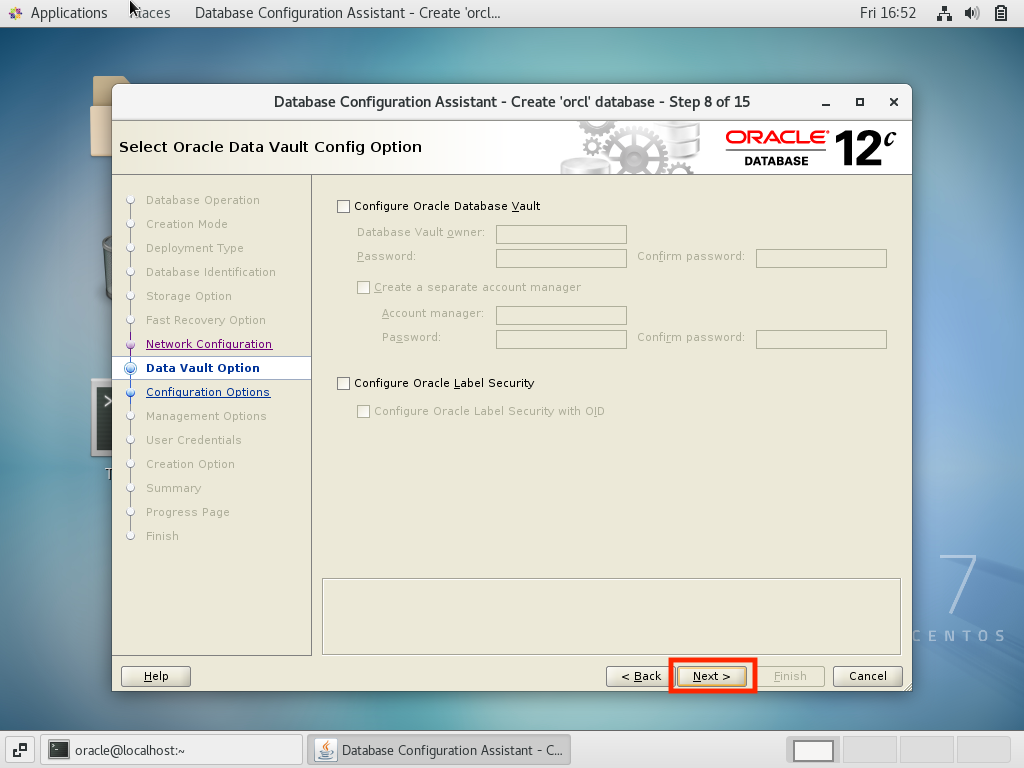Click the Database Vault owner Password field

click(x=561, y=258)
